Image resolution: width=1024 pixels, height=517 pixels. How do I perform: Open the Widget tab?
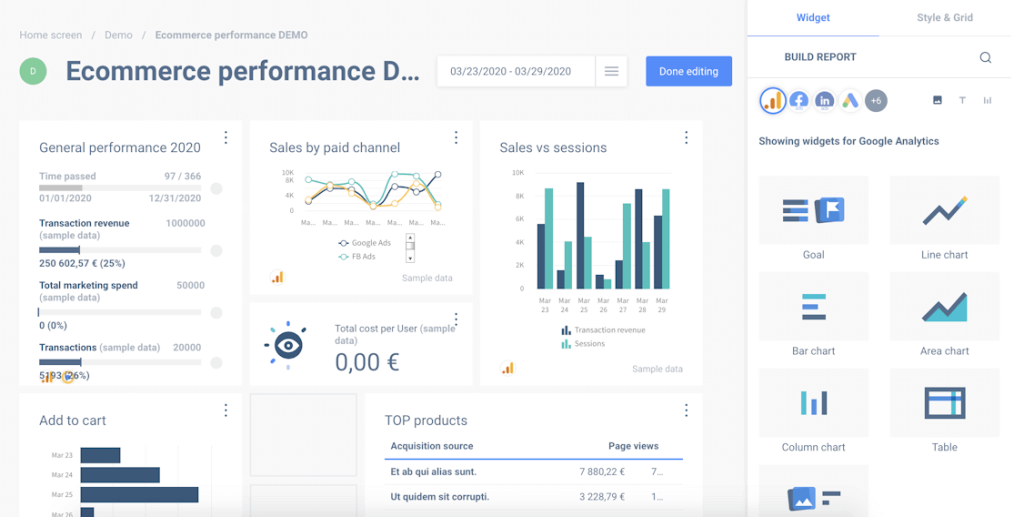point(813,18)
